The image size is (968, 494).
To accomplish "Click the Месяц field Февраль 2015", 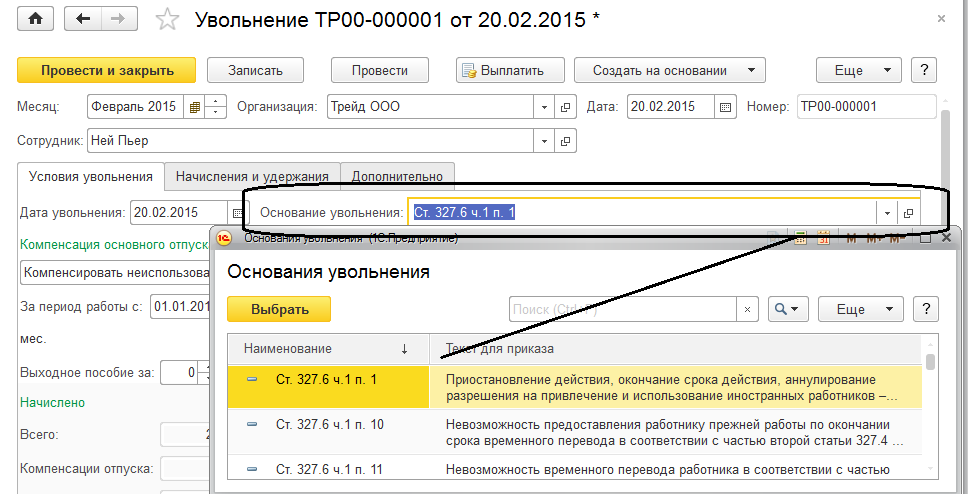I will pos(136,107).
